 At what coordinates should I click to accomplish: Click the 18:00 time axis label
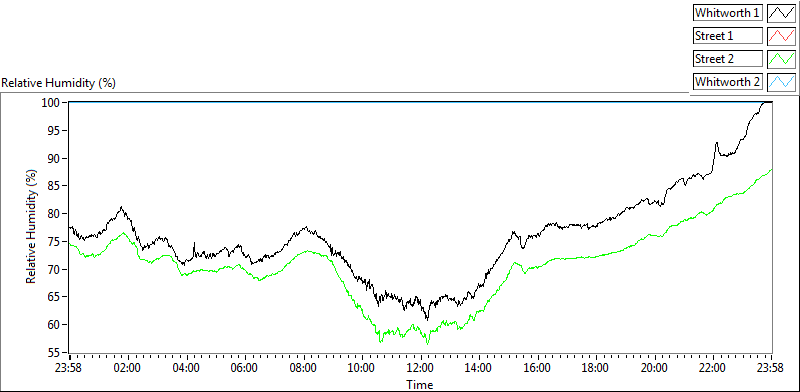coord(596,367)
